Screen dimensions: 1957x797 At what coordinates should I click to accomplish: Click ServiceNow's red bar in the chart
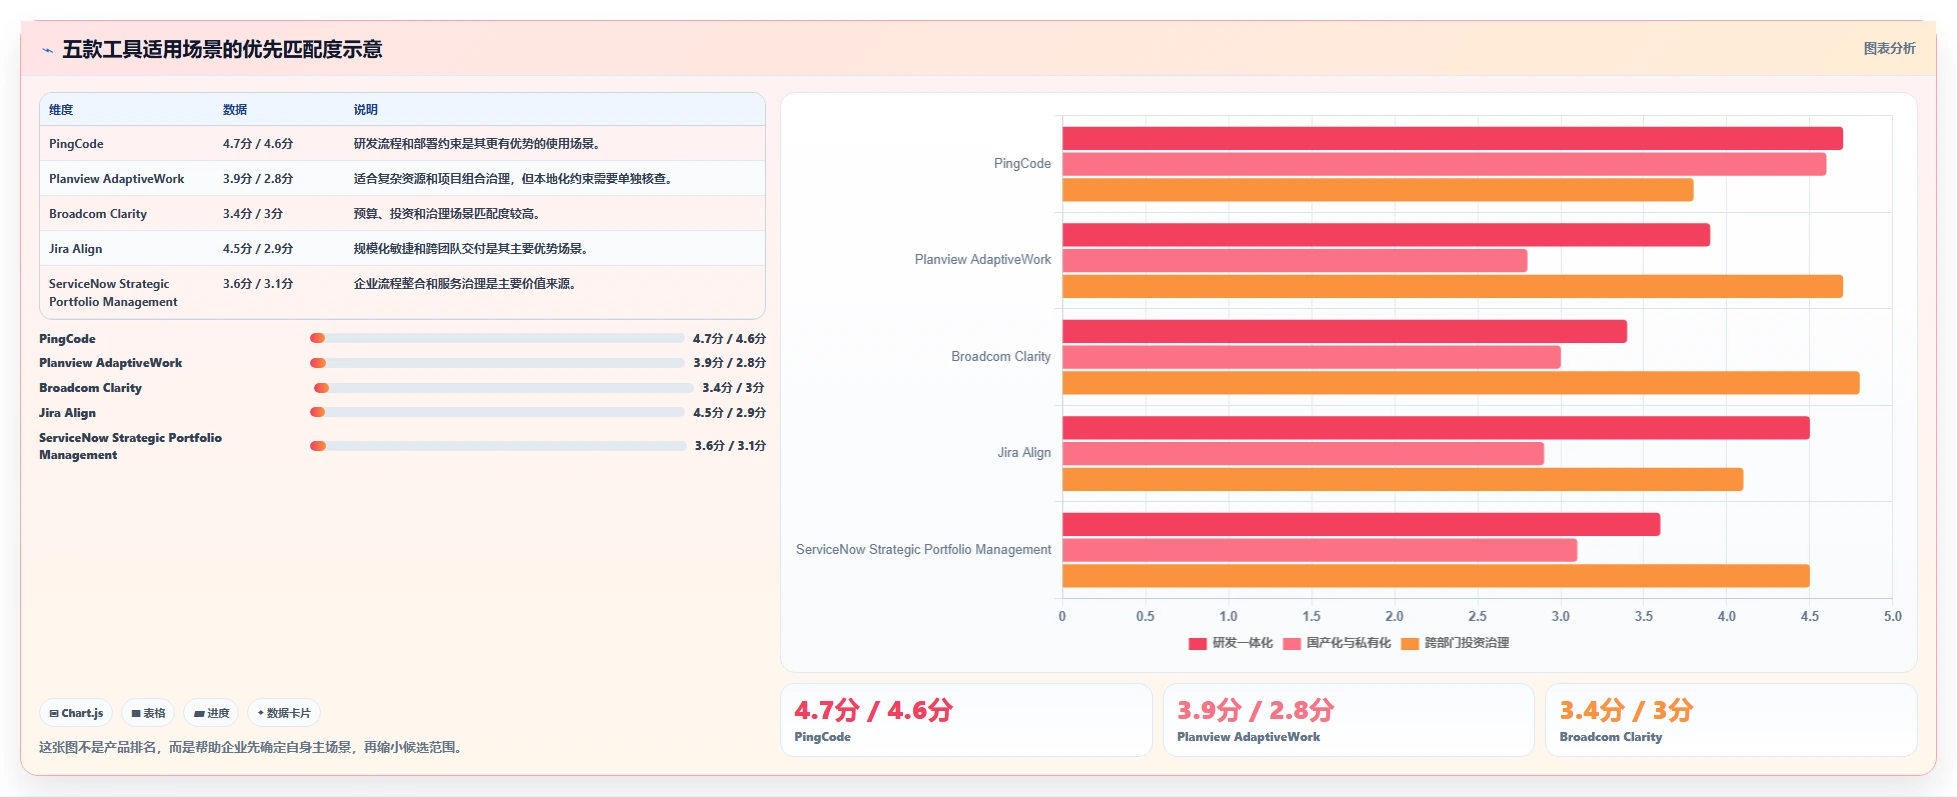point(1361,524)
